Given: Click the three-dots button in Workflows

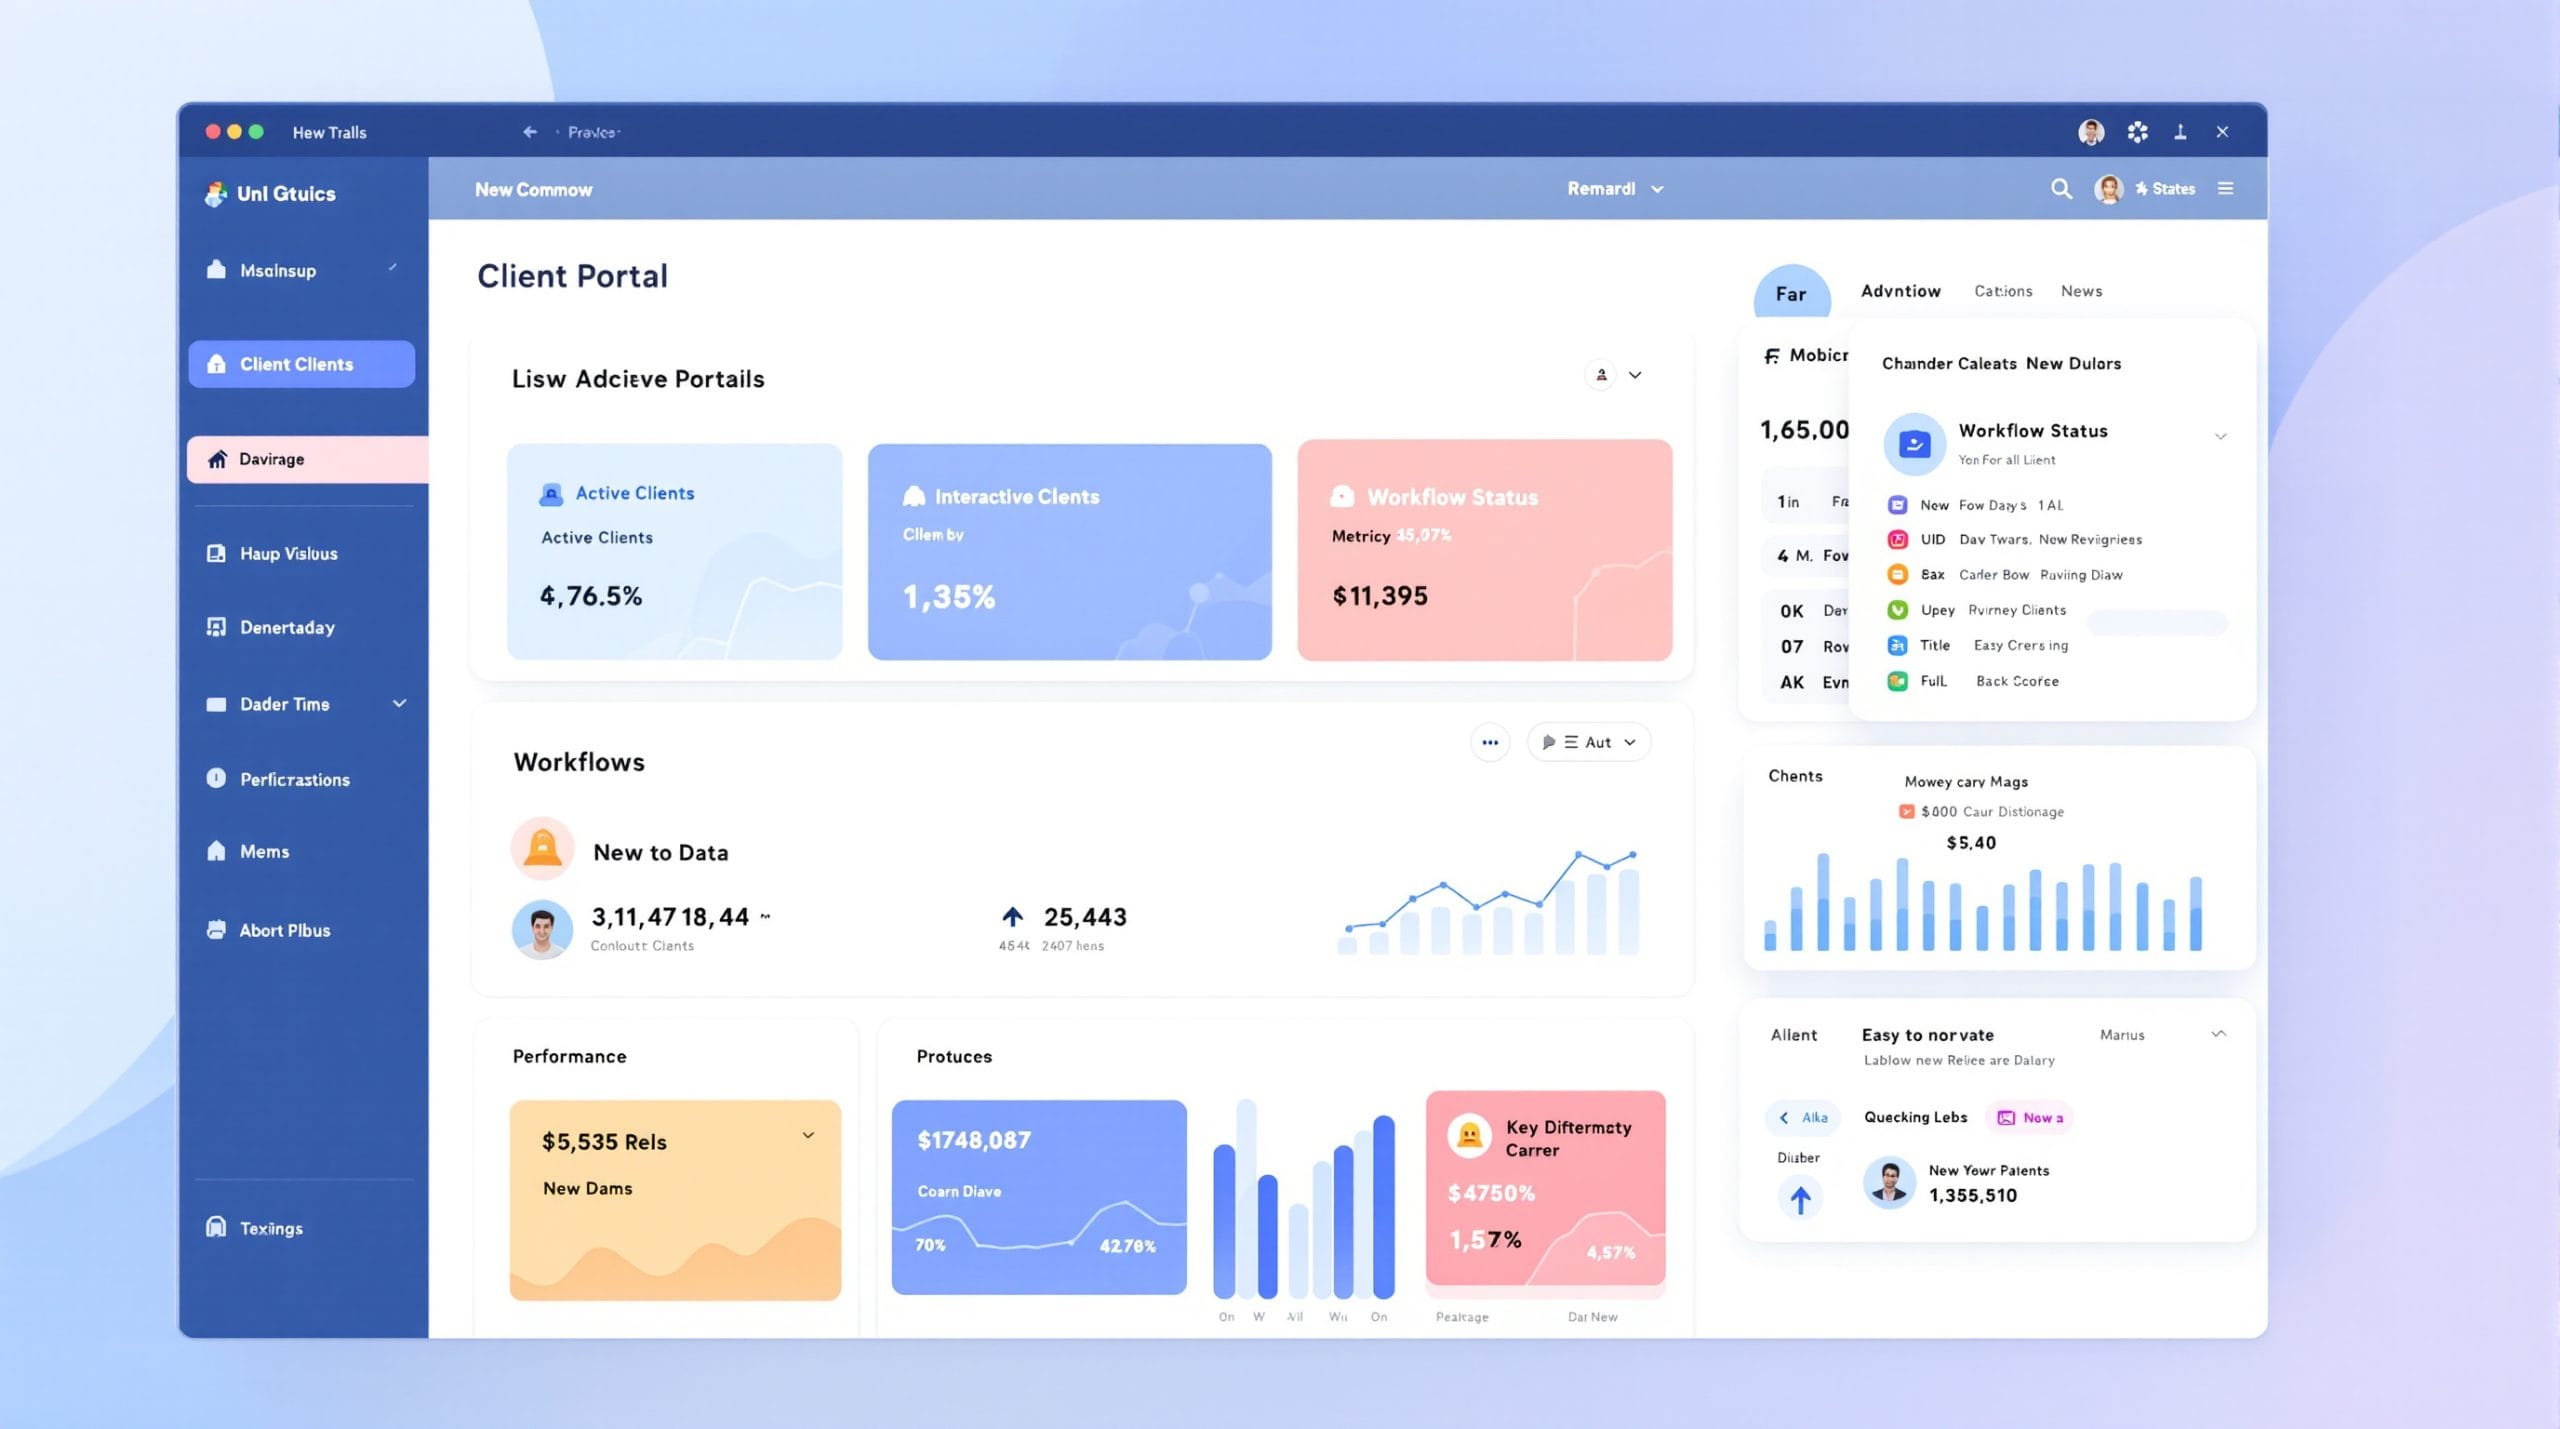Looking at the screenshot, I should [1490, 742].
